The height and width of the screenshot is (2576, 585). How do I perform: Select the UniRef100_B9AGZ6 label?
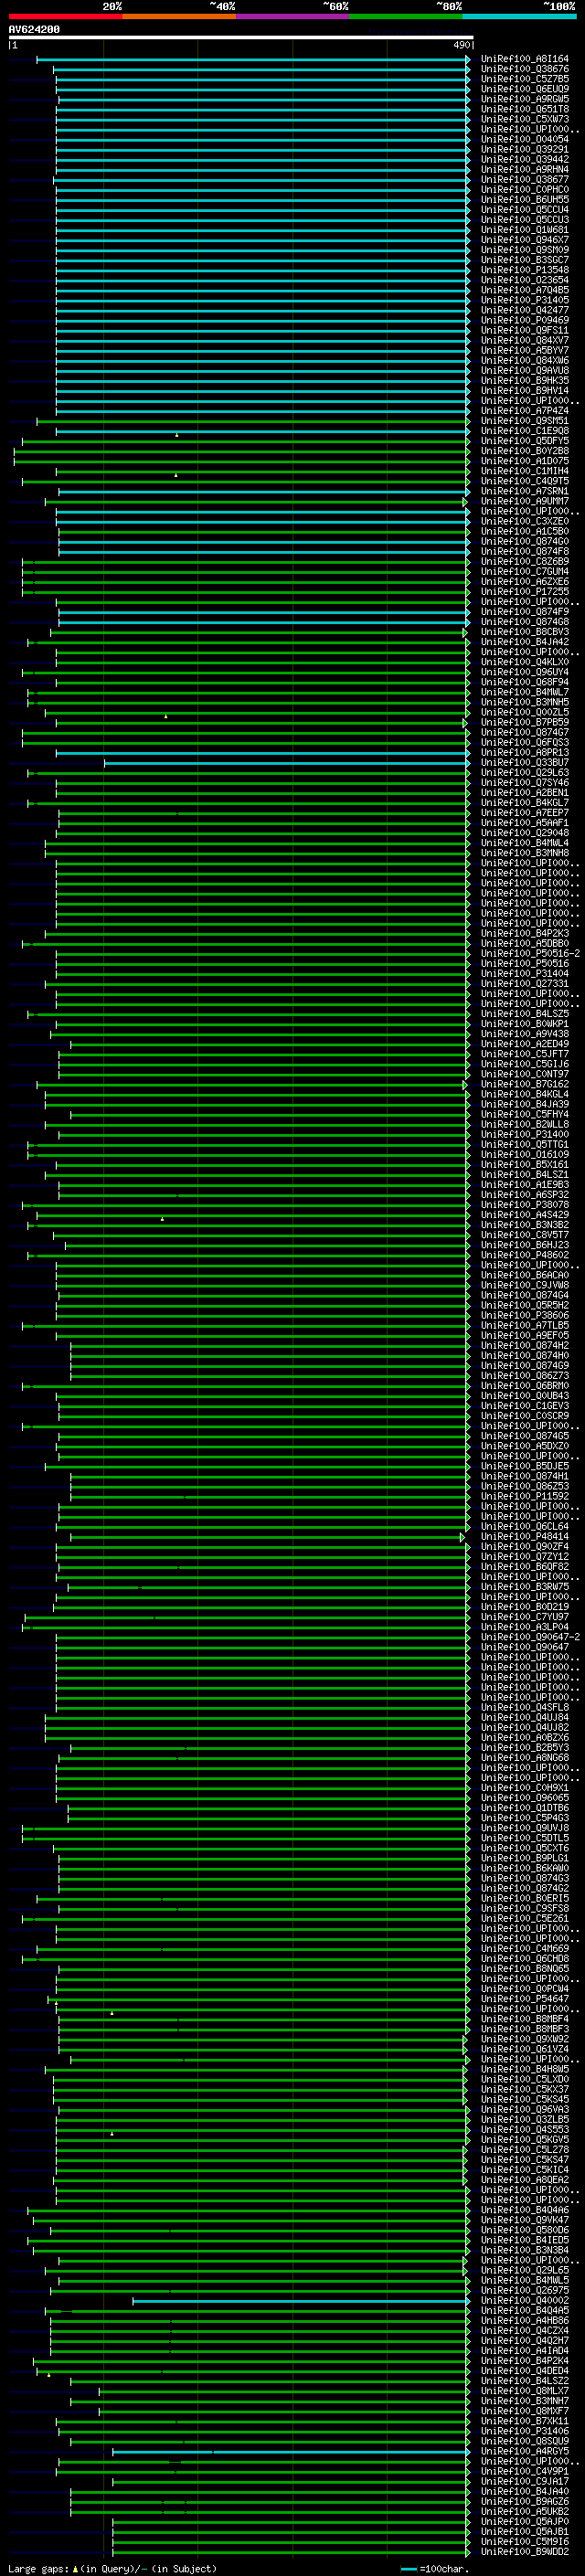pos(525,2501)
